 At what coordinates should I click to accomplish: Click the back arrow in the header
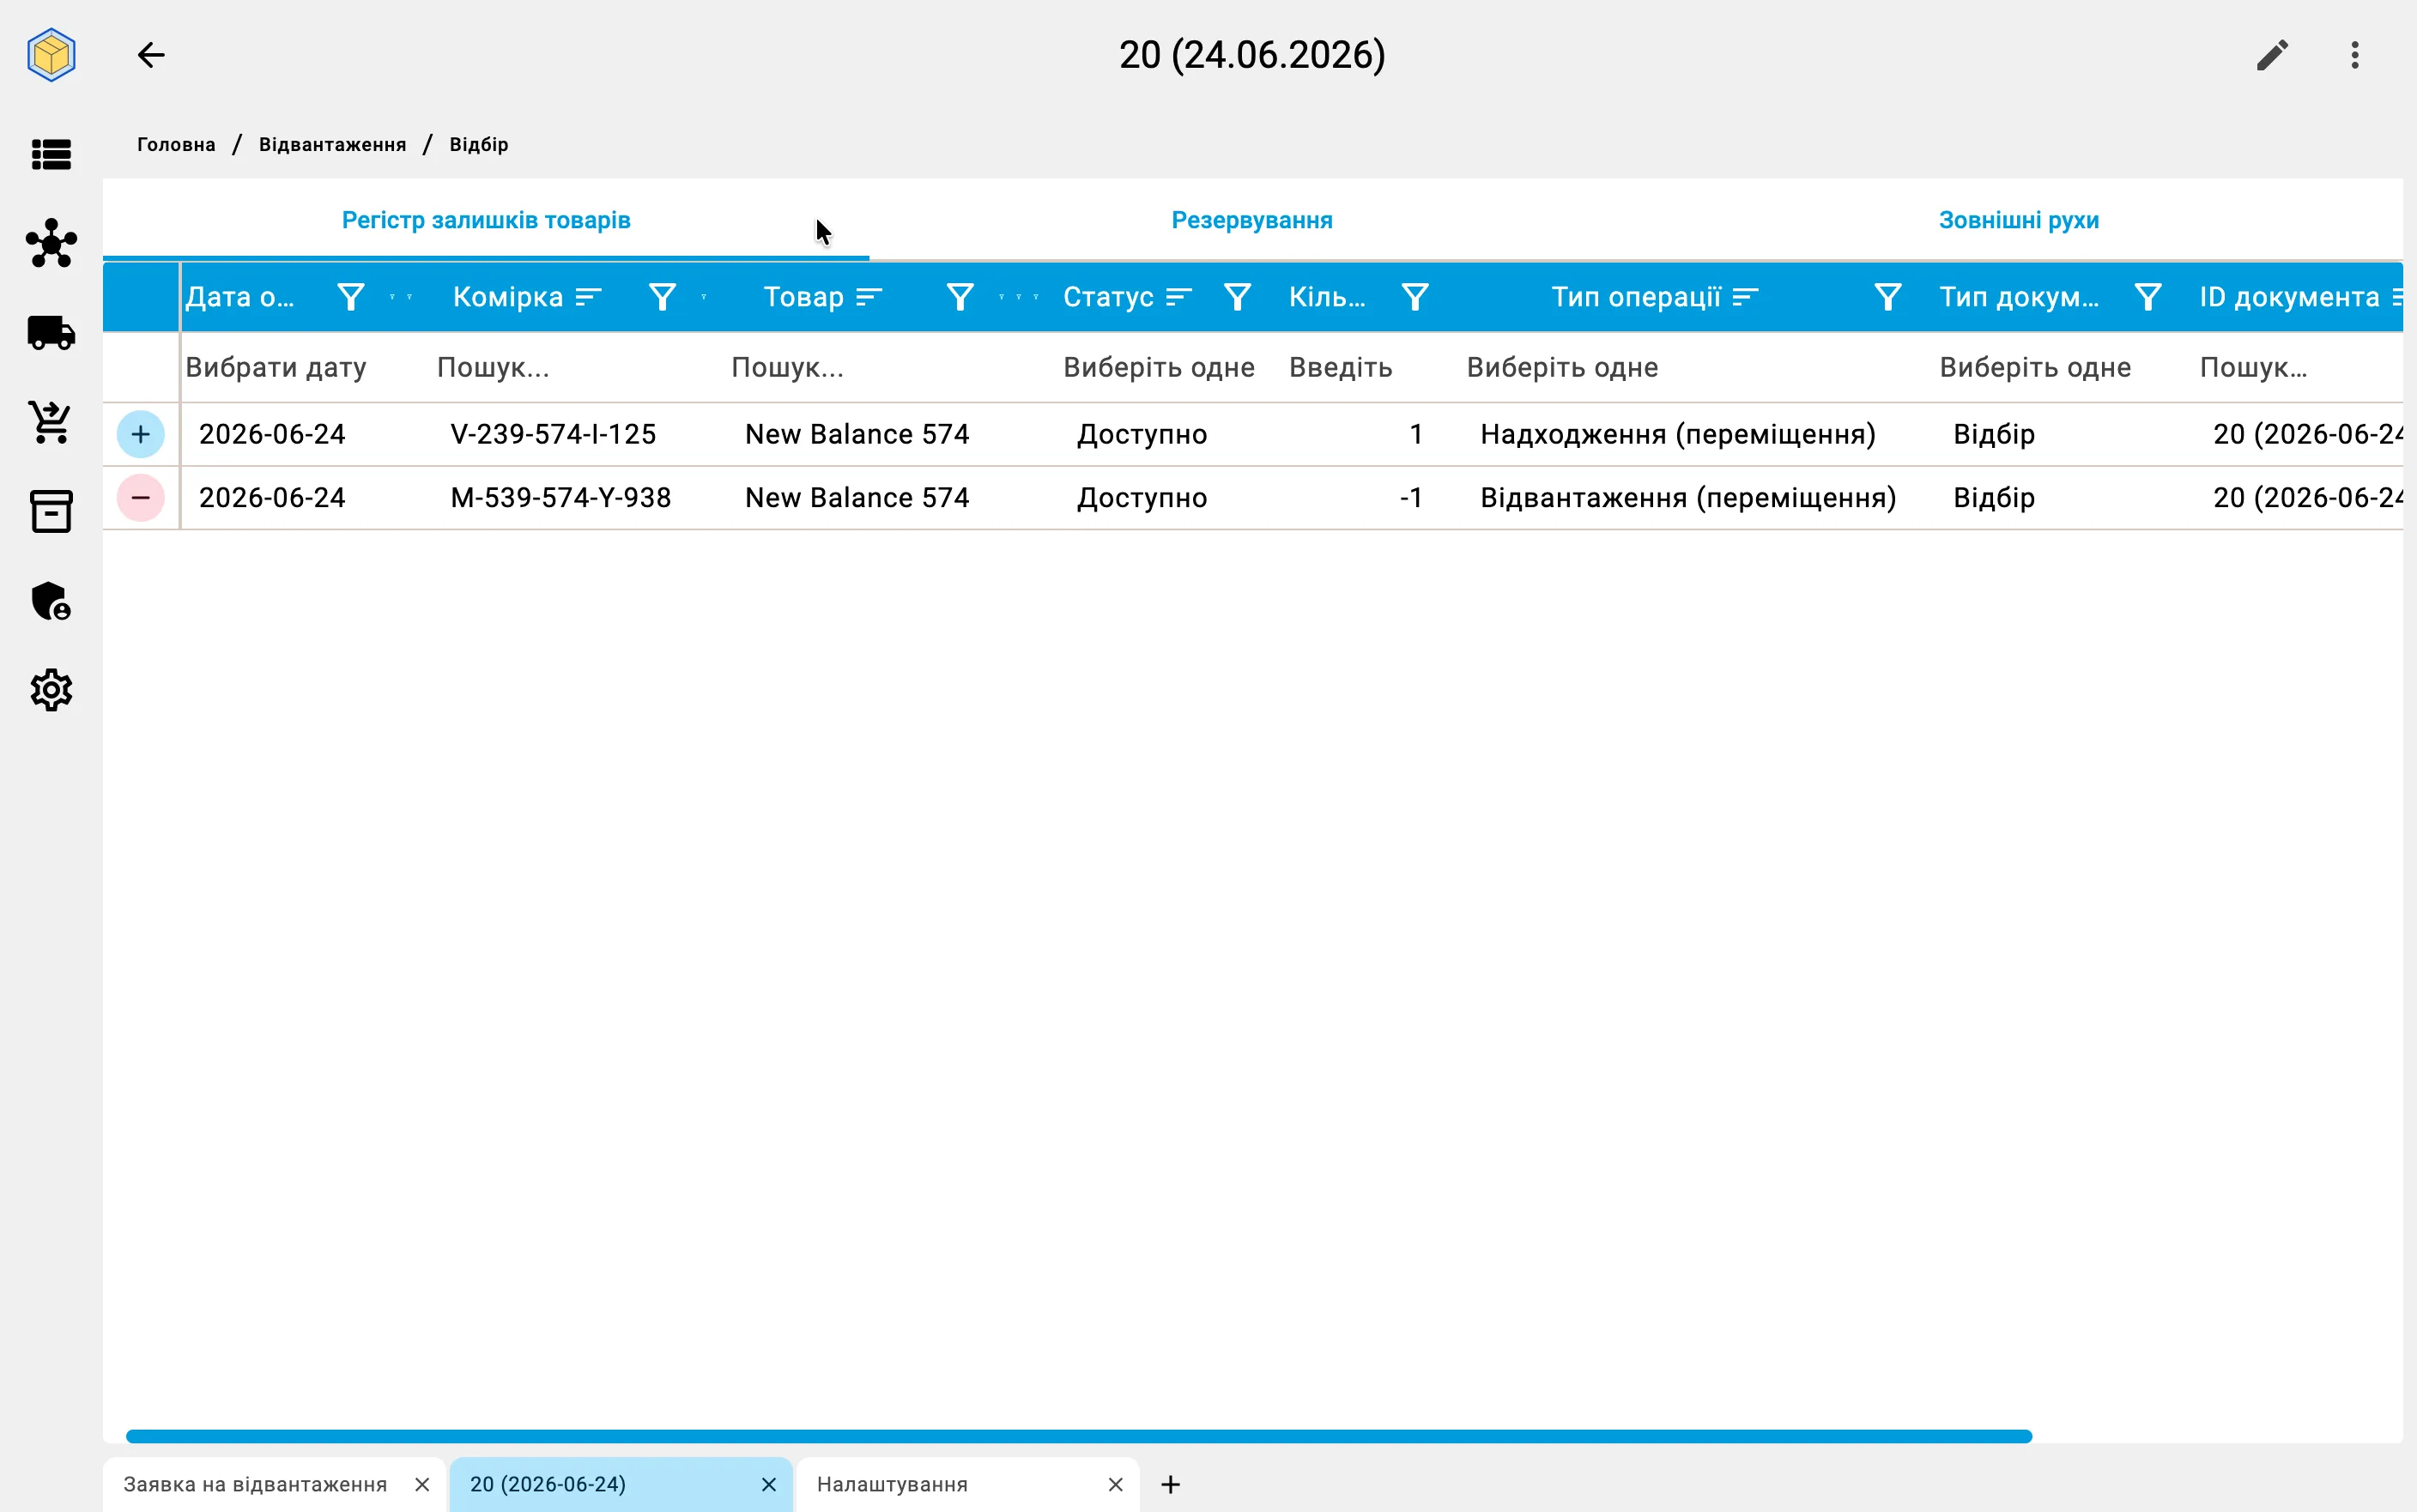click(151, 55)
